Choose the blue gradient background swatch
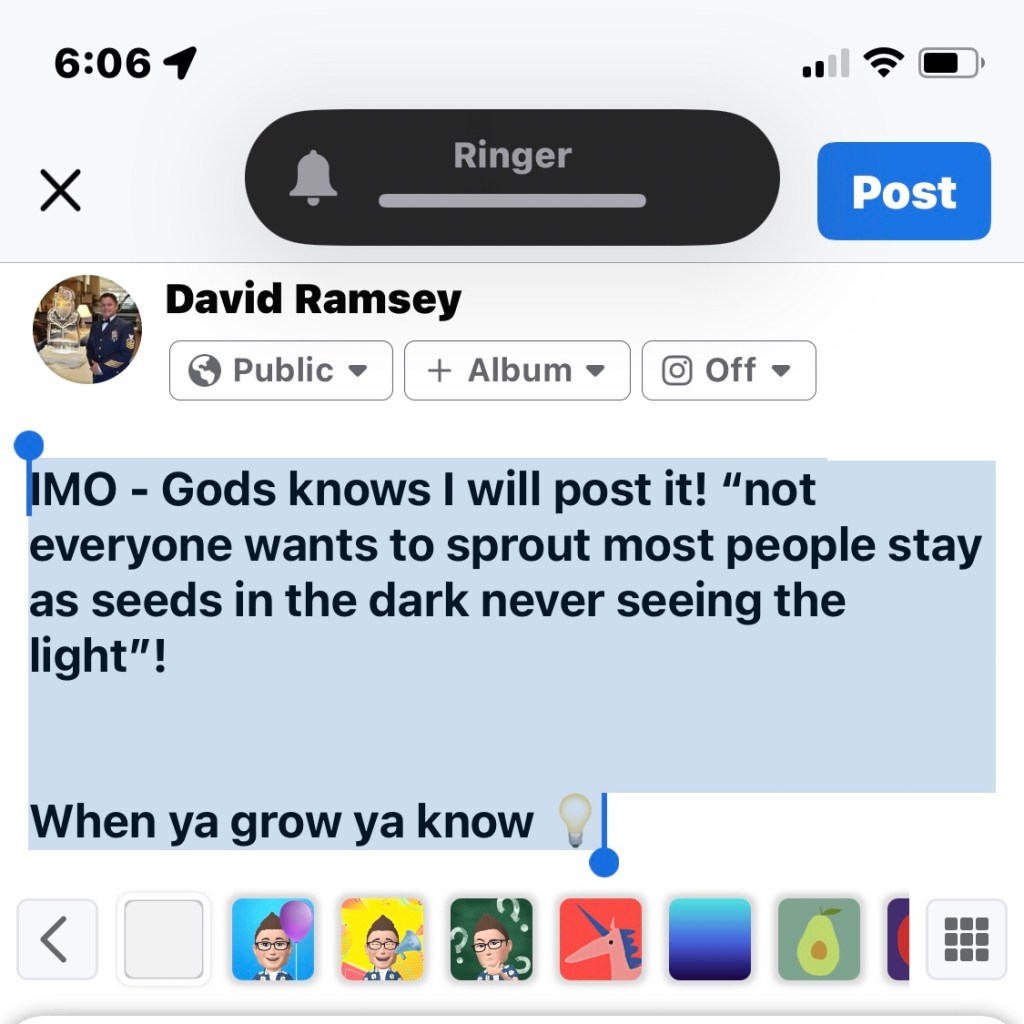The height and width of the screenshot is (1024, 1024). click(710, 939)
